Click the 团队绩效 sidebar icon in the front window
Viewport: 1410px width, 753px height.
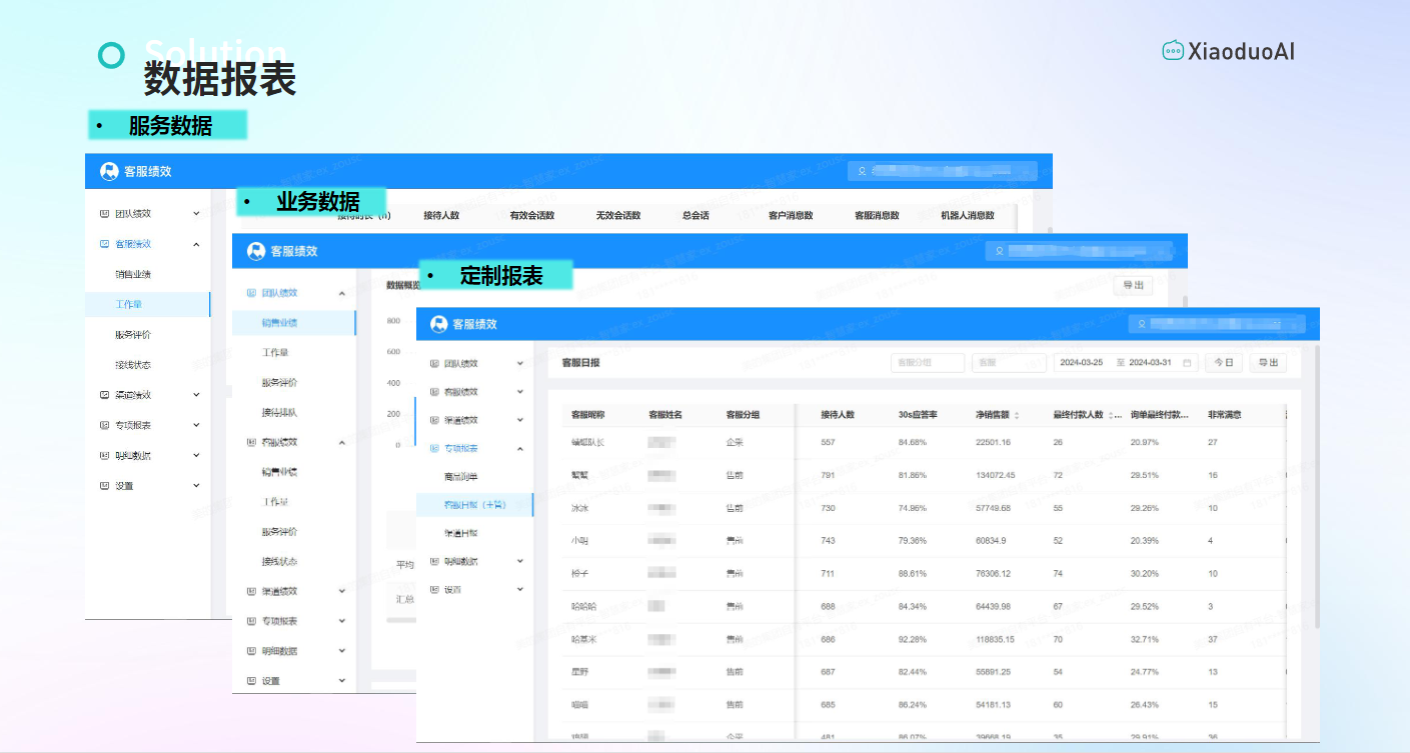[x=434, y=364]
